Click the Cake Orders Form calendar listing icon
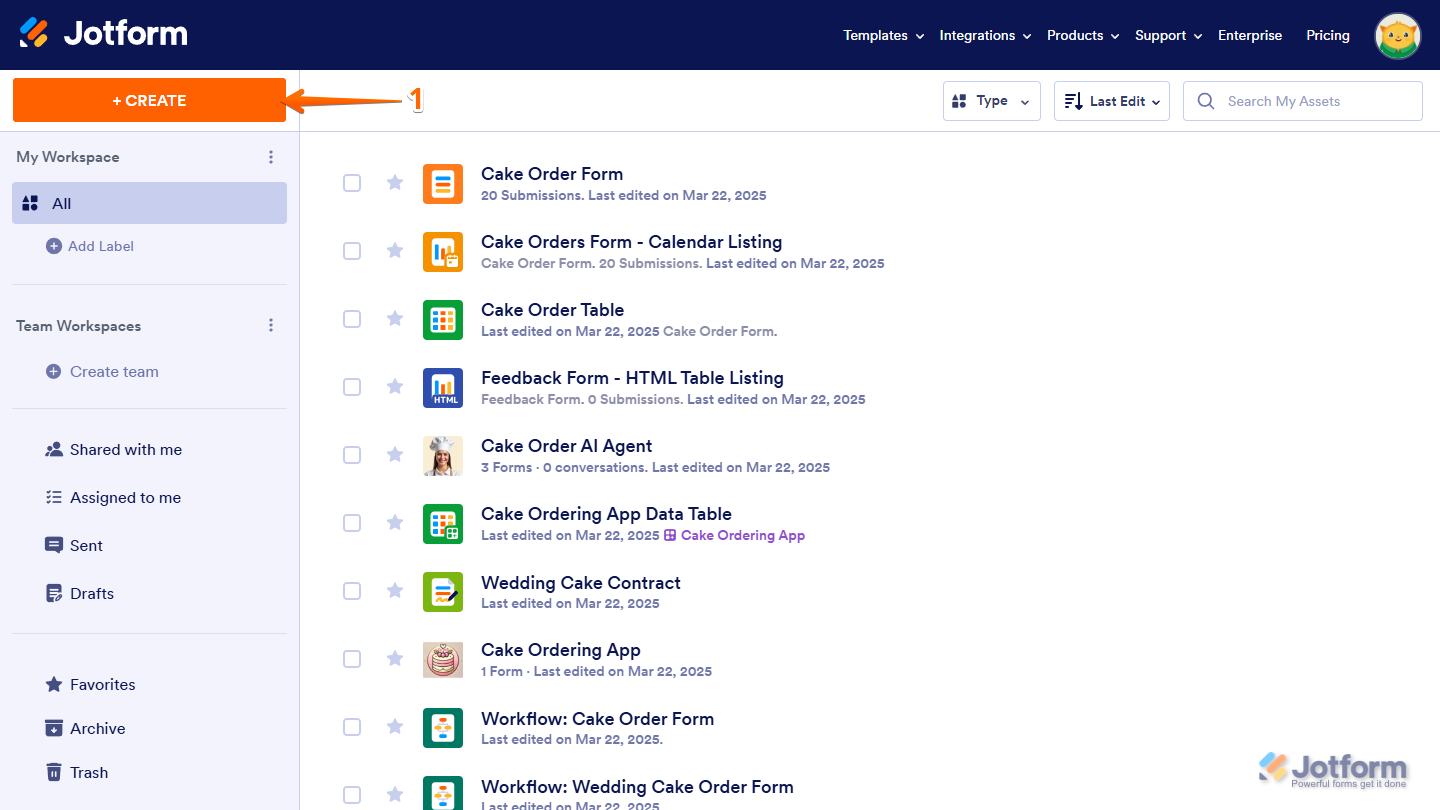This screenshot has height=810, width=1440. tap(443, 251)
